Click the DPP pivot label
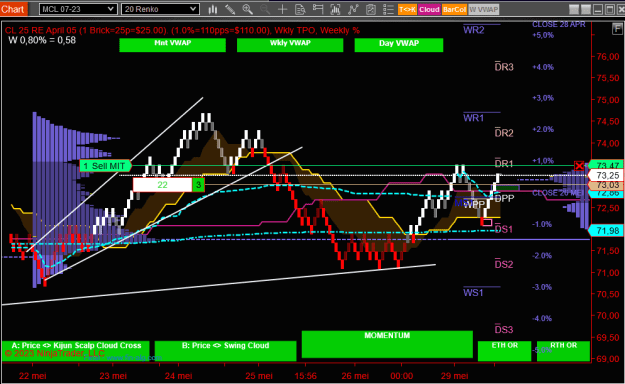This screenshot has height=384, width=625. pos(505,198)
